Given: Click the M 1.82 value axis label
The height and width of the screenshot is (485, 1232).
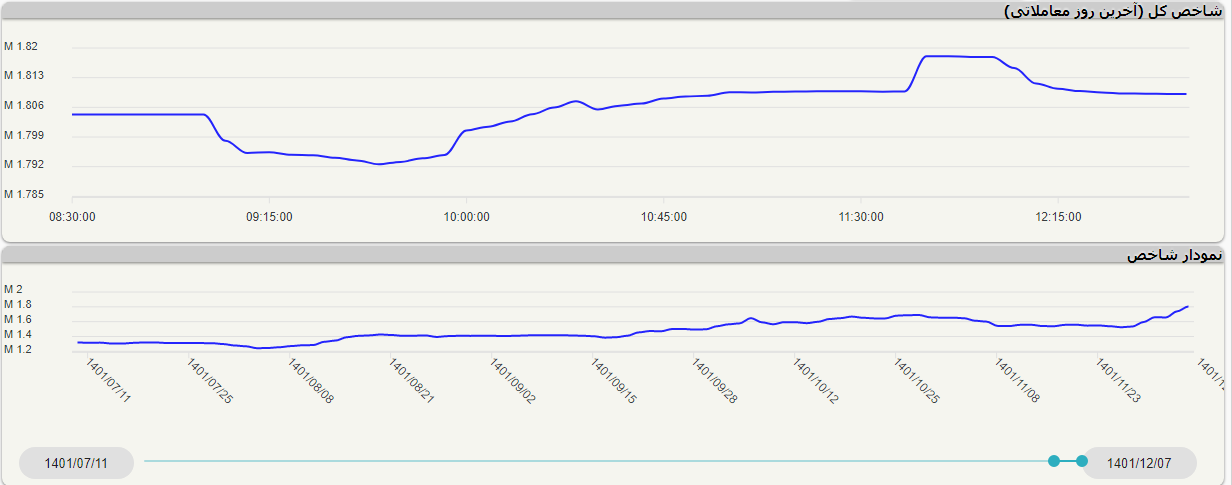Looking at the screenshot, I should point(21,47).
